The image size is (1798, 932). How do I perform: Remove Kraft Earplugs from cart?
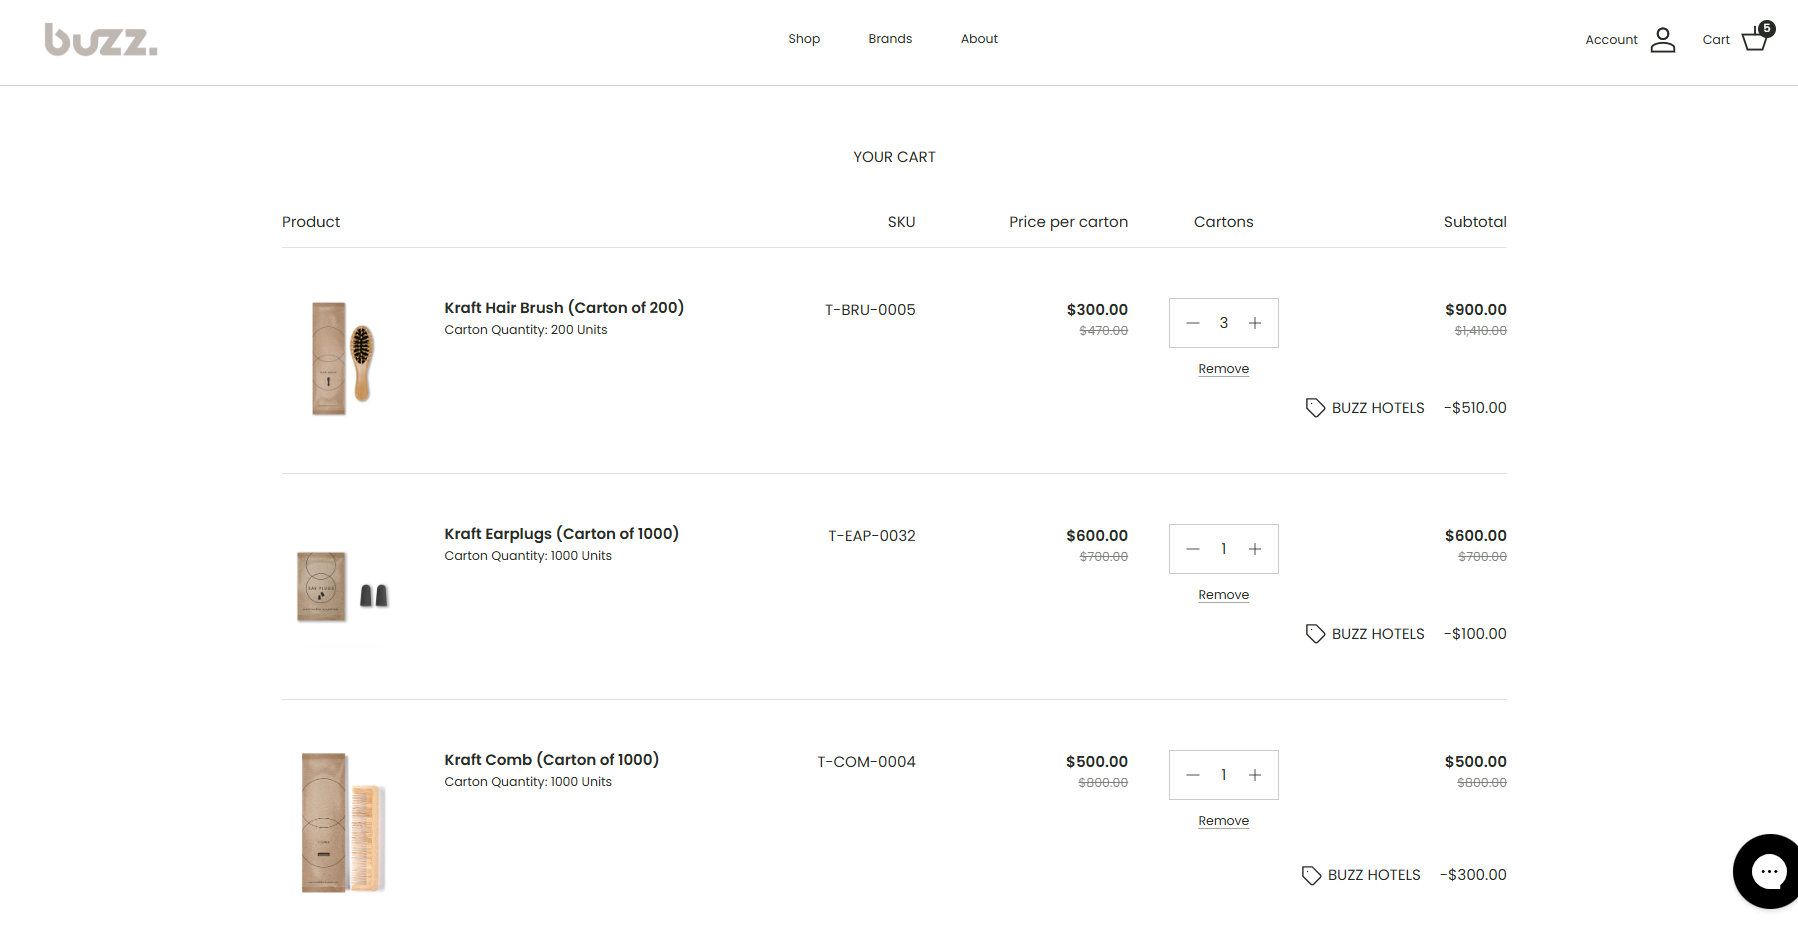click(1223, 595)
